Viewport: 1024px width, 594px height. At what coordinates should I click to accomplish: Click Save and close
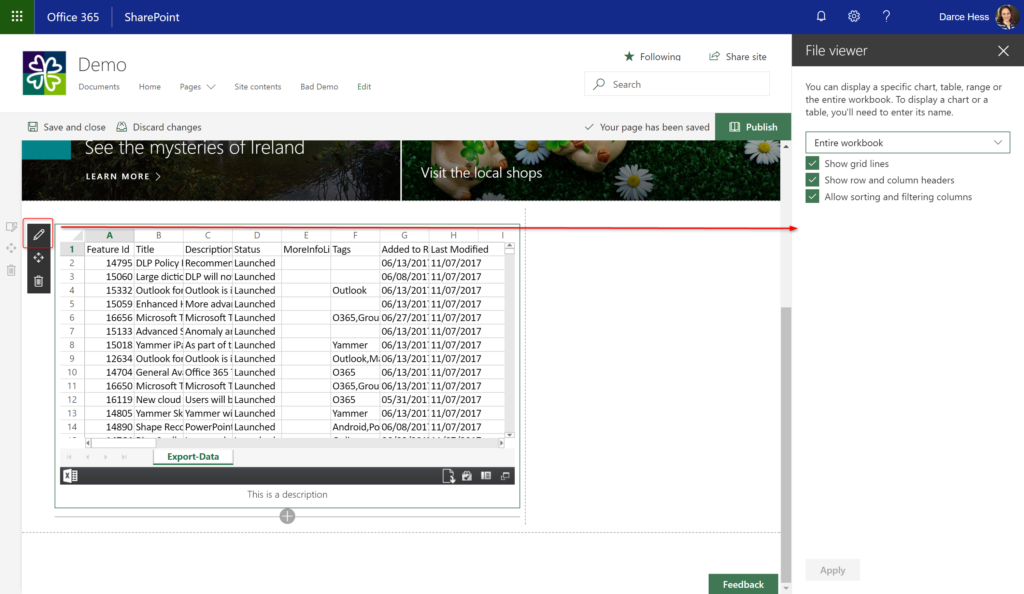coord(67,127)
